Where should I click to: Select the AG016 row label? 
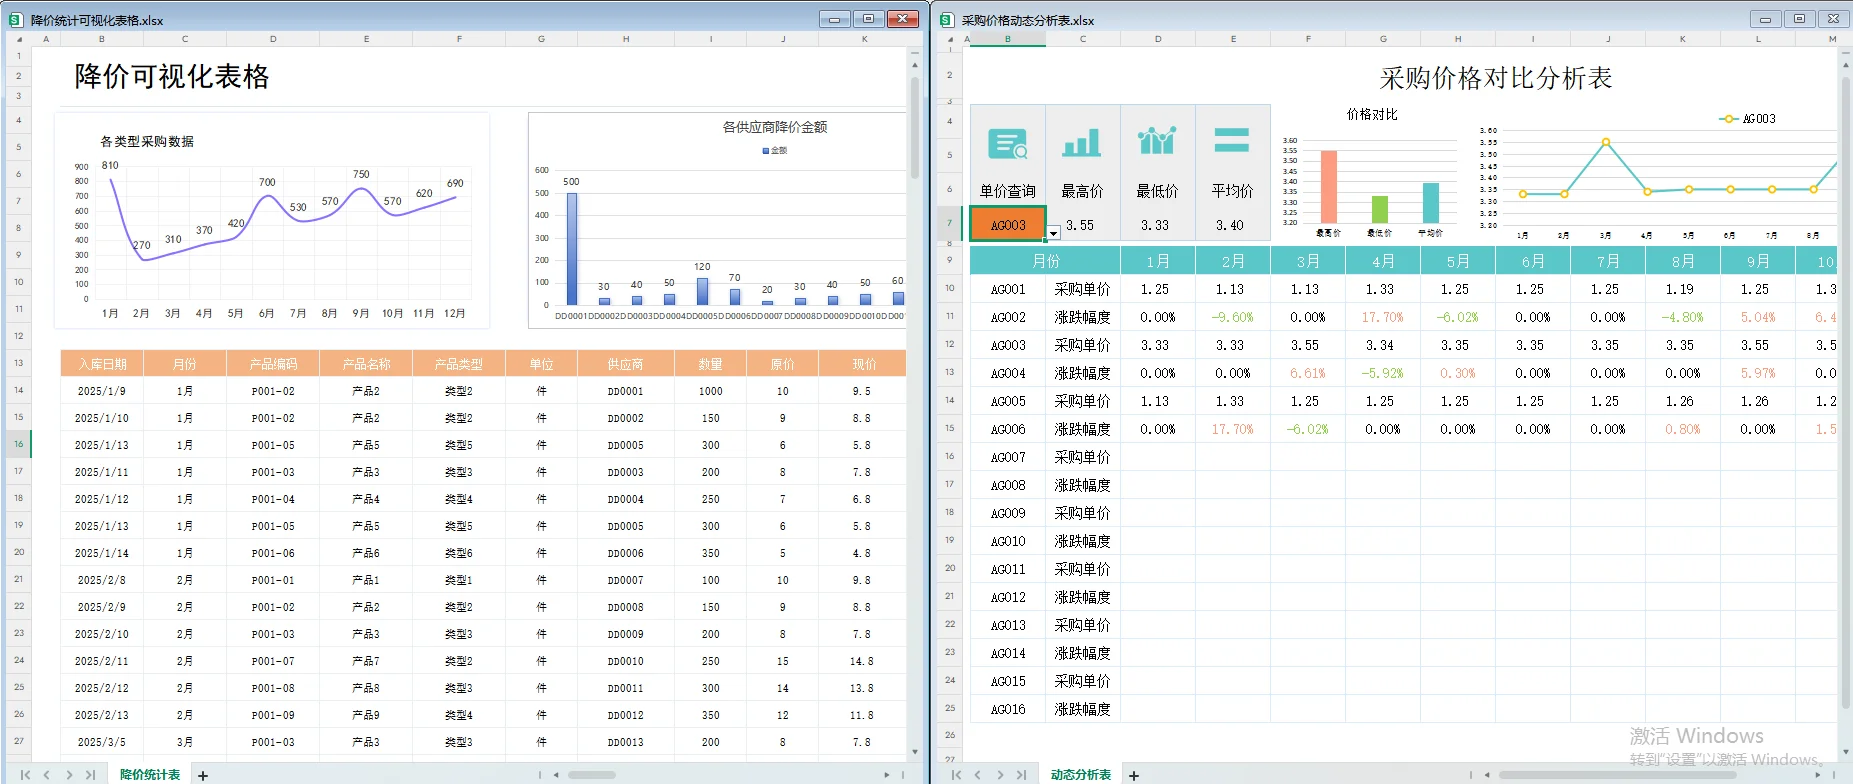pos(1008,709)
